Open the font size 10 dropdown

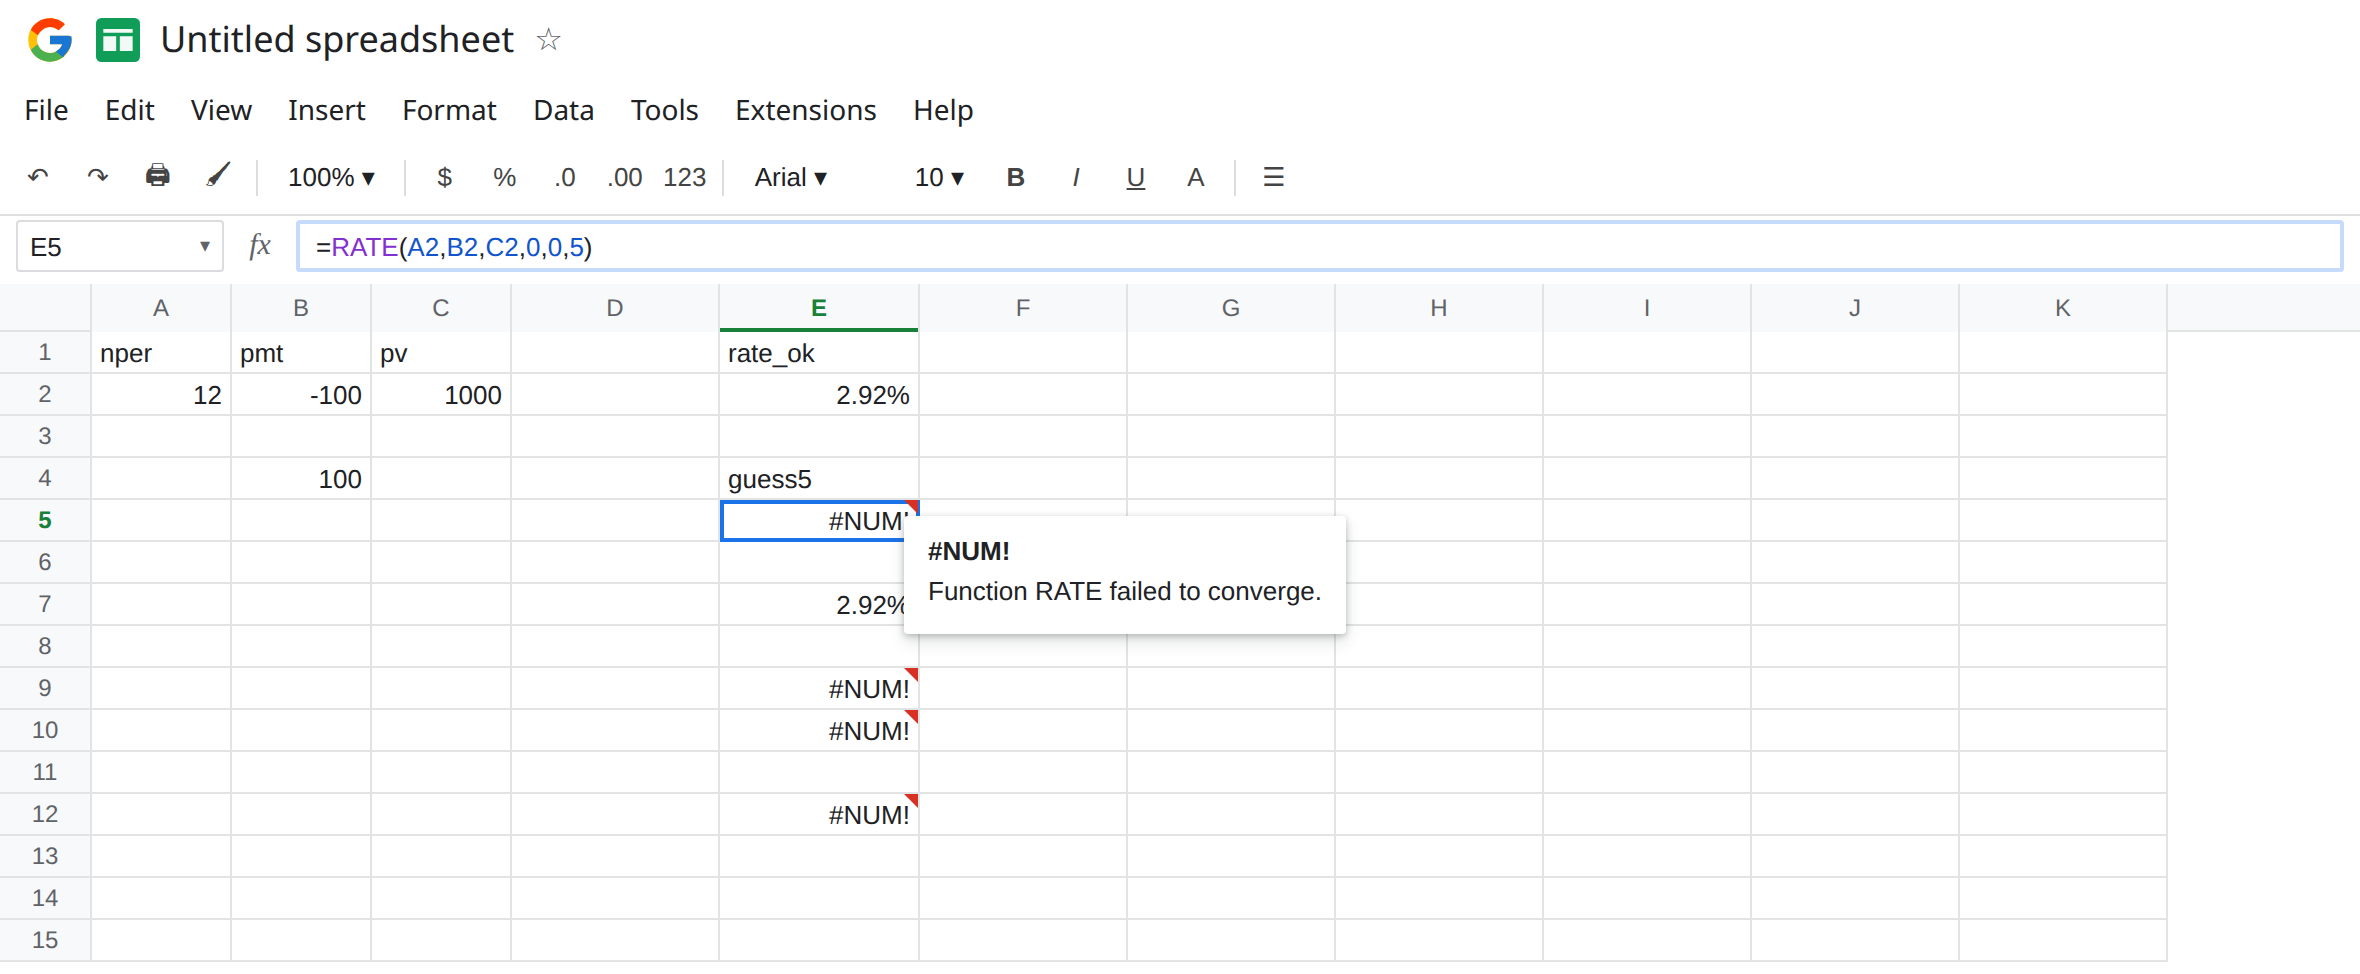(x=939, y=178)
